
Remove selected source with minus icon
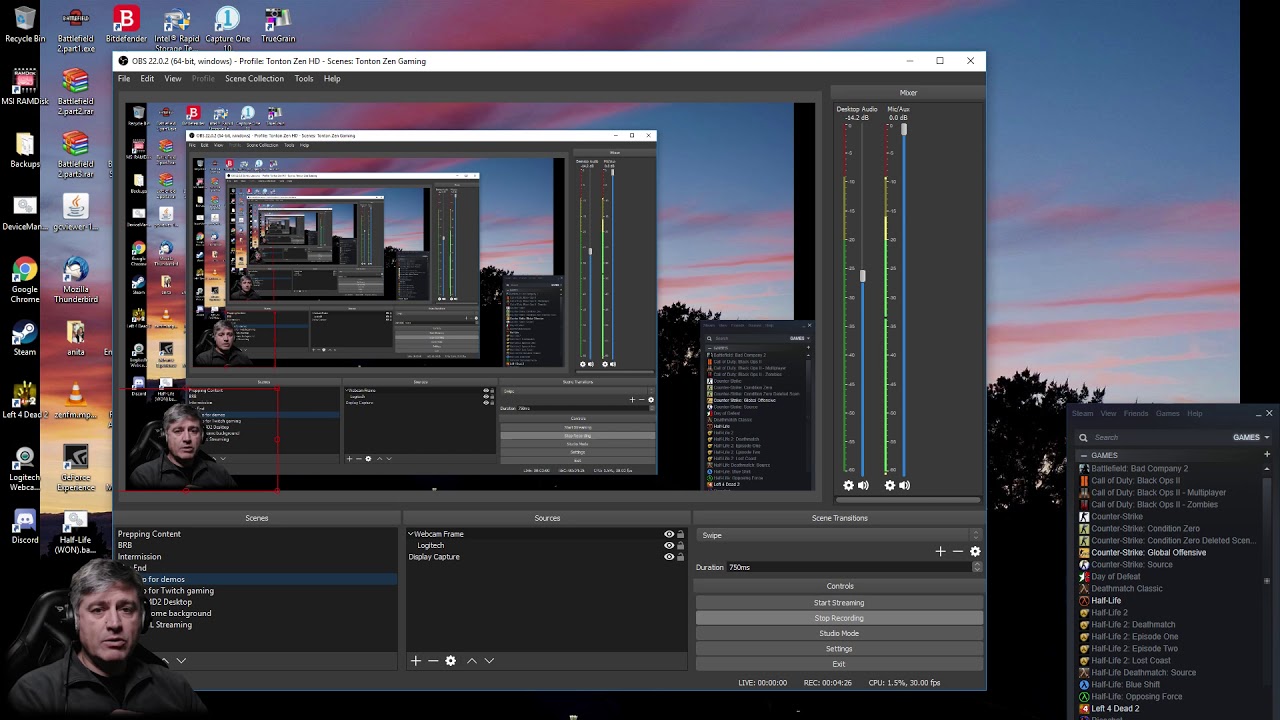433,661
